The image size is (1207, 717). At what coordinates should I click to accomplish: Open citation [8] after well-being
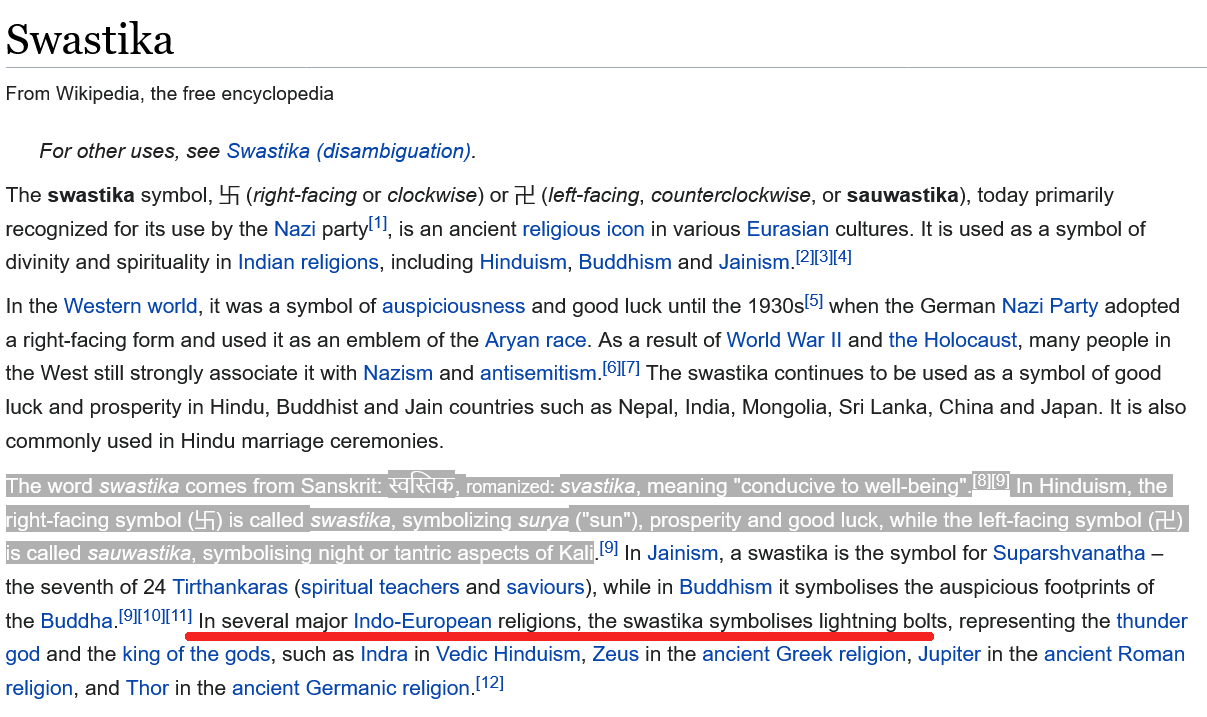click(x=982, y=481)
